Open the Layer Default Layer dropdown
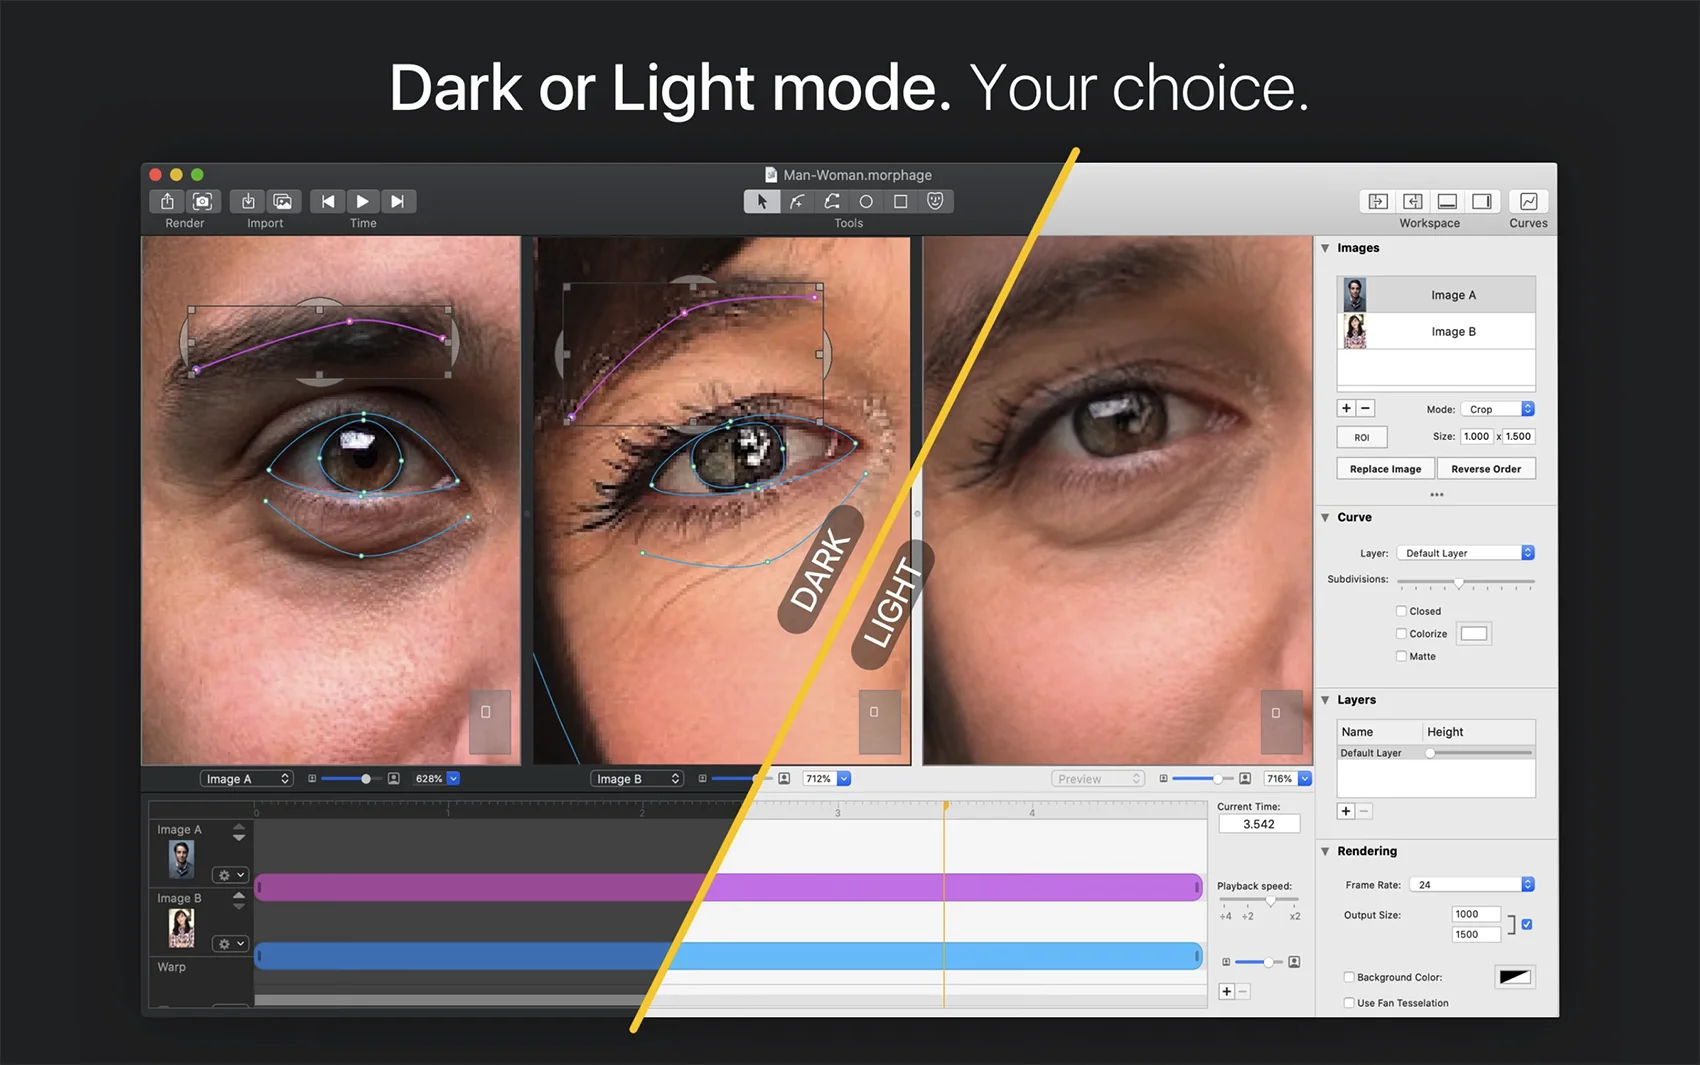 [1465, 553]
